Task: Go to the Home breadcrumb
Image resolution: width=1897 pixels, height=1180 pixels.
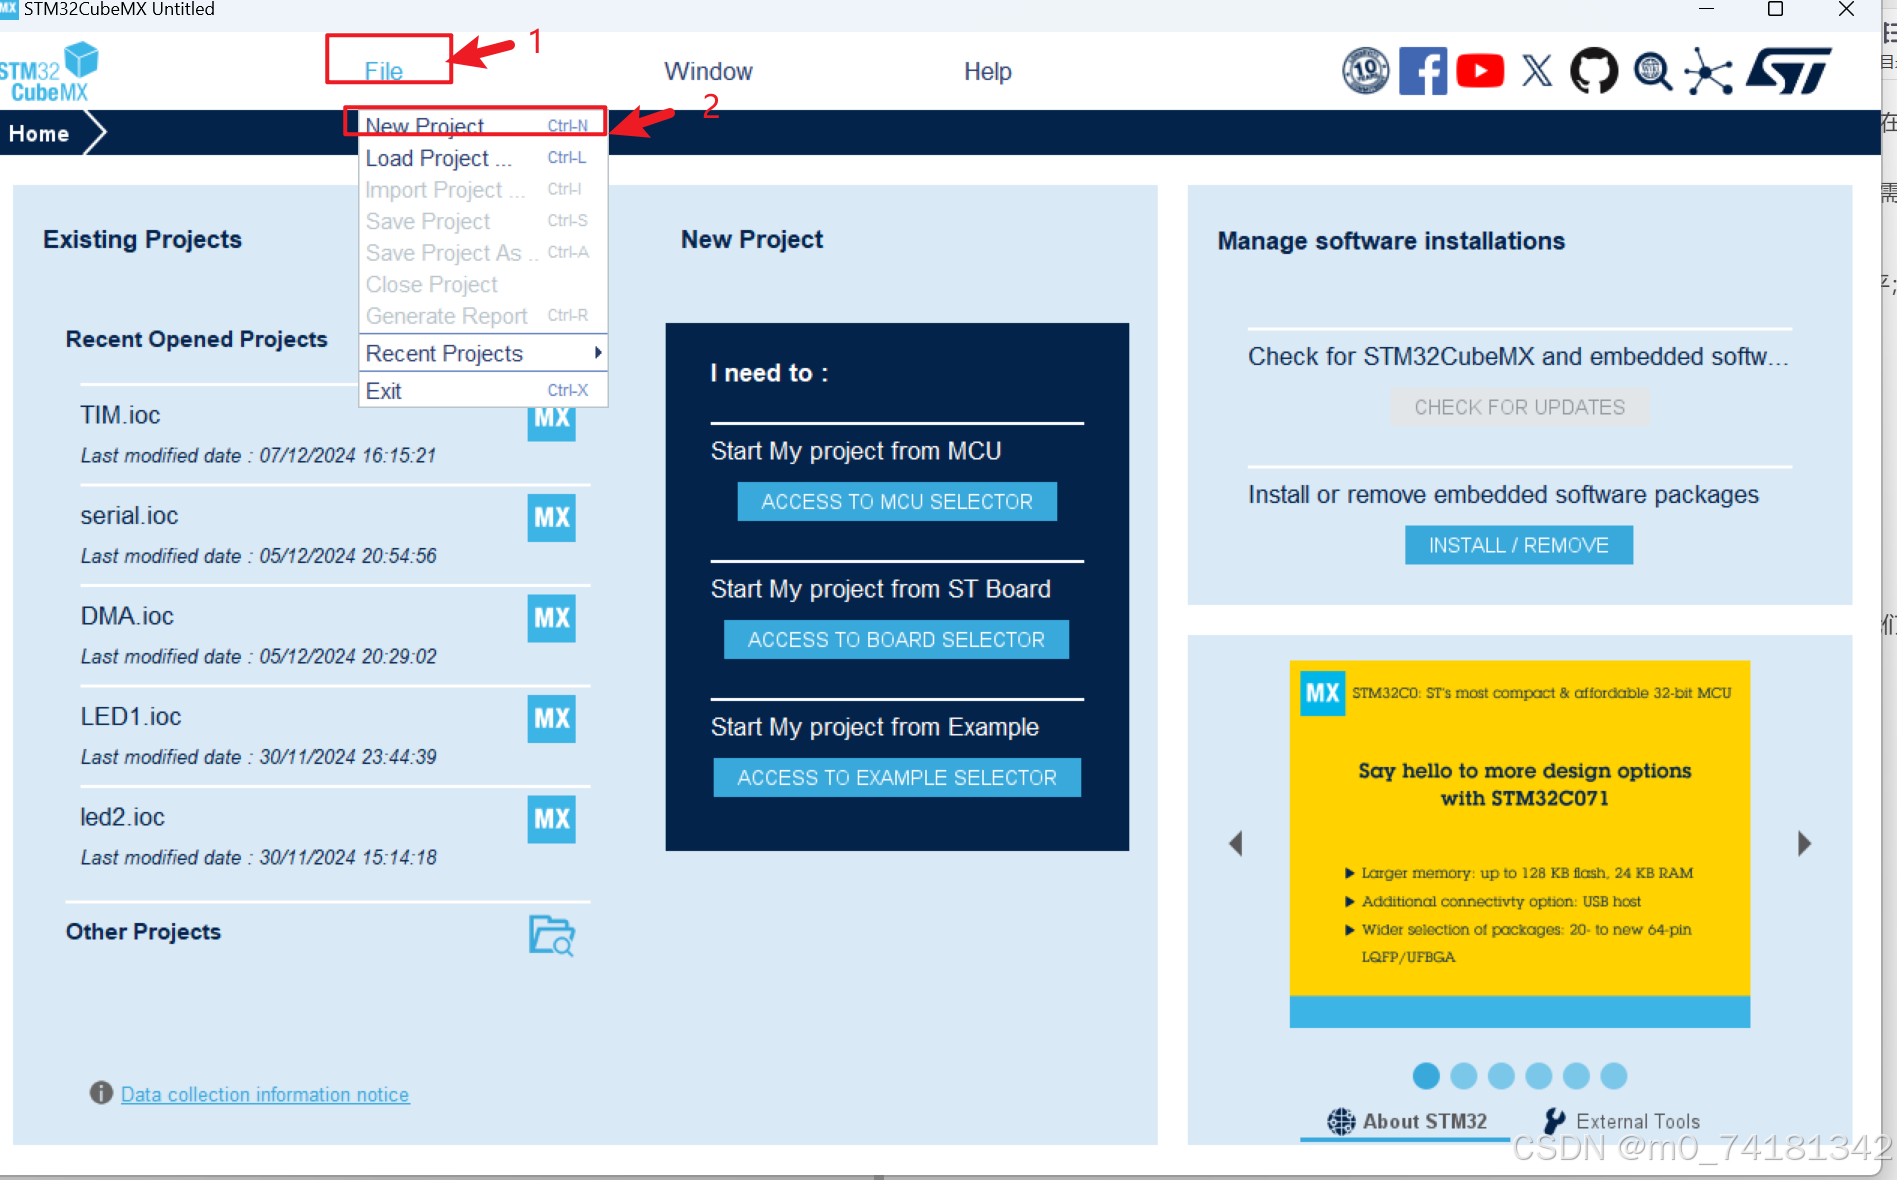Action: coord(39,133)
